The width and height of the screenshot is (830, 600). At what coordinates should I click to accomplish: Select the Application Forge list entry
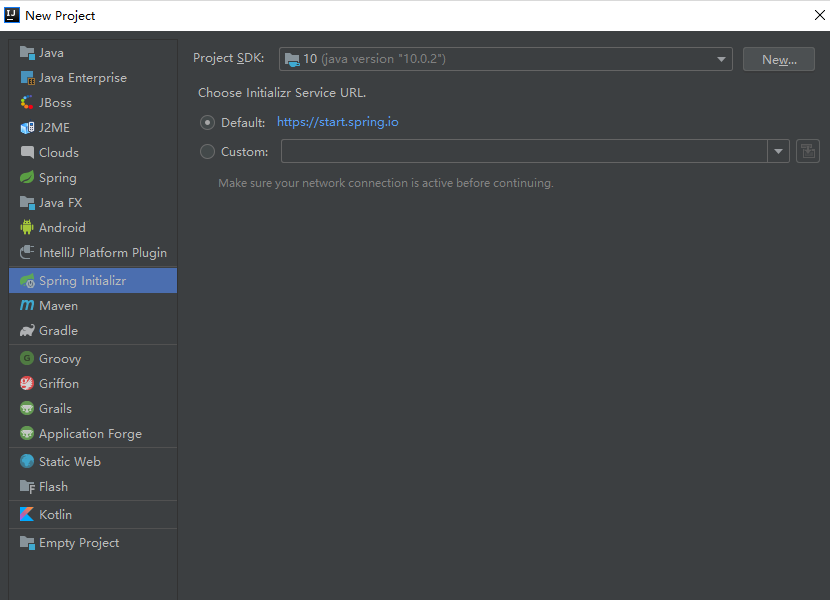(93, 433)
